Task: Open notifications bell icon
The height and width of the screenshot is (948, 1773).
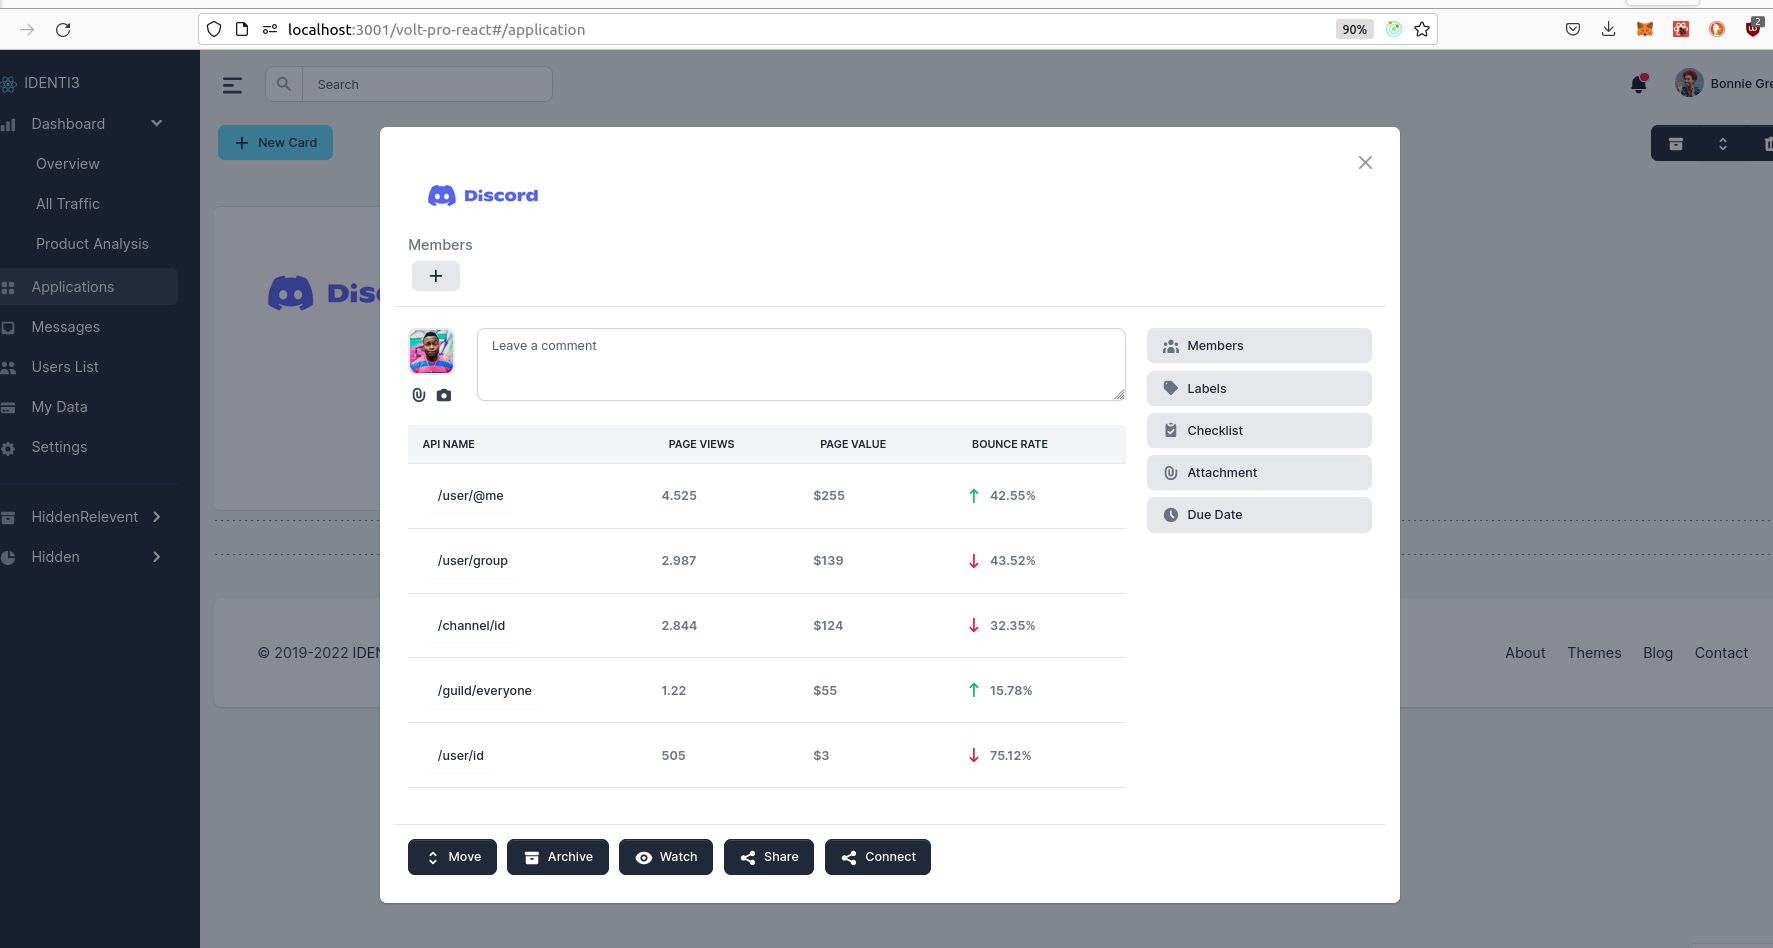Action: pos(1638,84)
